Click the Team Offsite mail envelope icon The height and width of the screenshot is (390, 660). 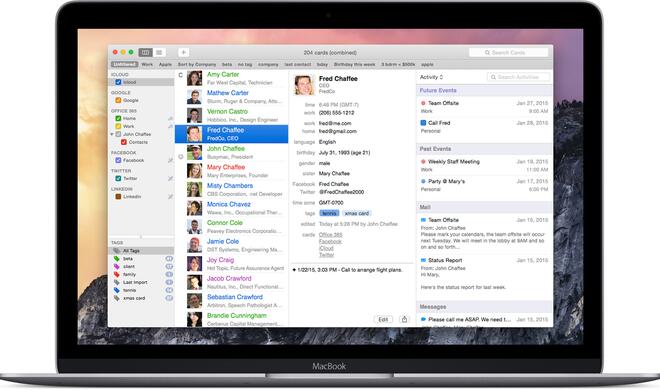click(x=423, y=220)
